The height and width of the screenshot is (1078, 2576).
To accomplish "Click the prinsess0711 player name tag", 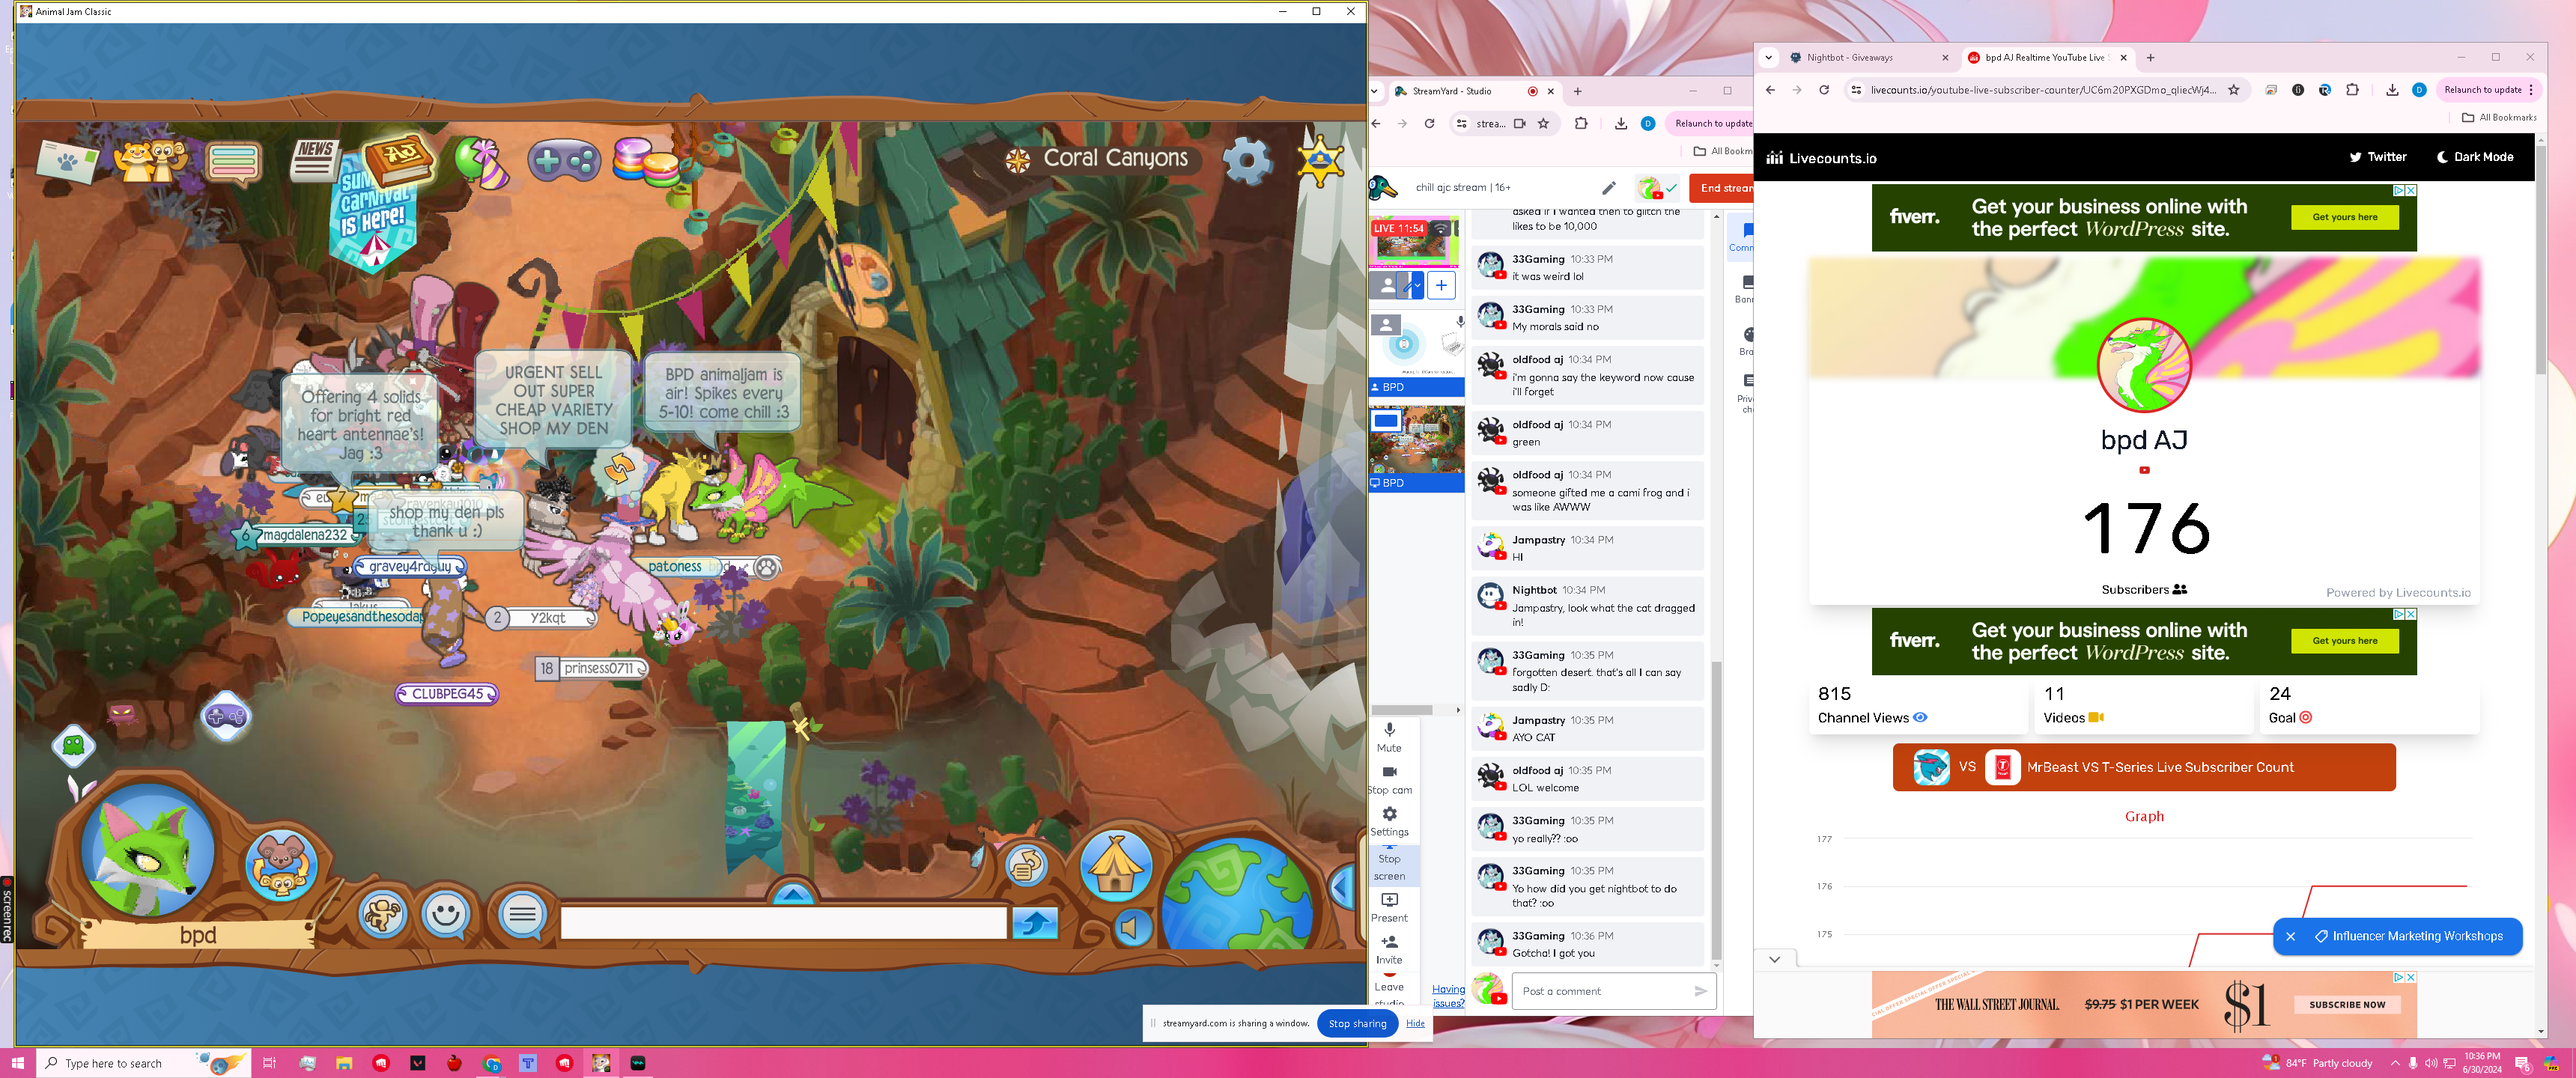I will pos(592,668).
